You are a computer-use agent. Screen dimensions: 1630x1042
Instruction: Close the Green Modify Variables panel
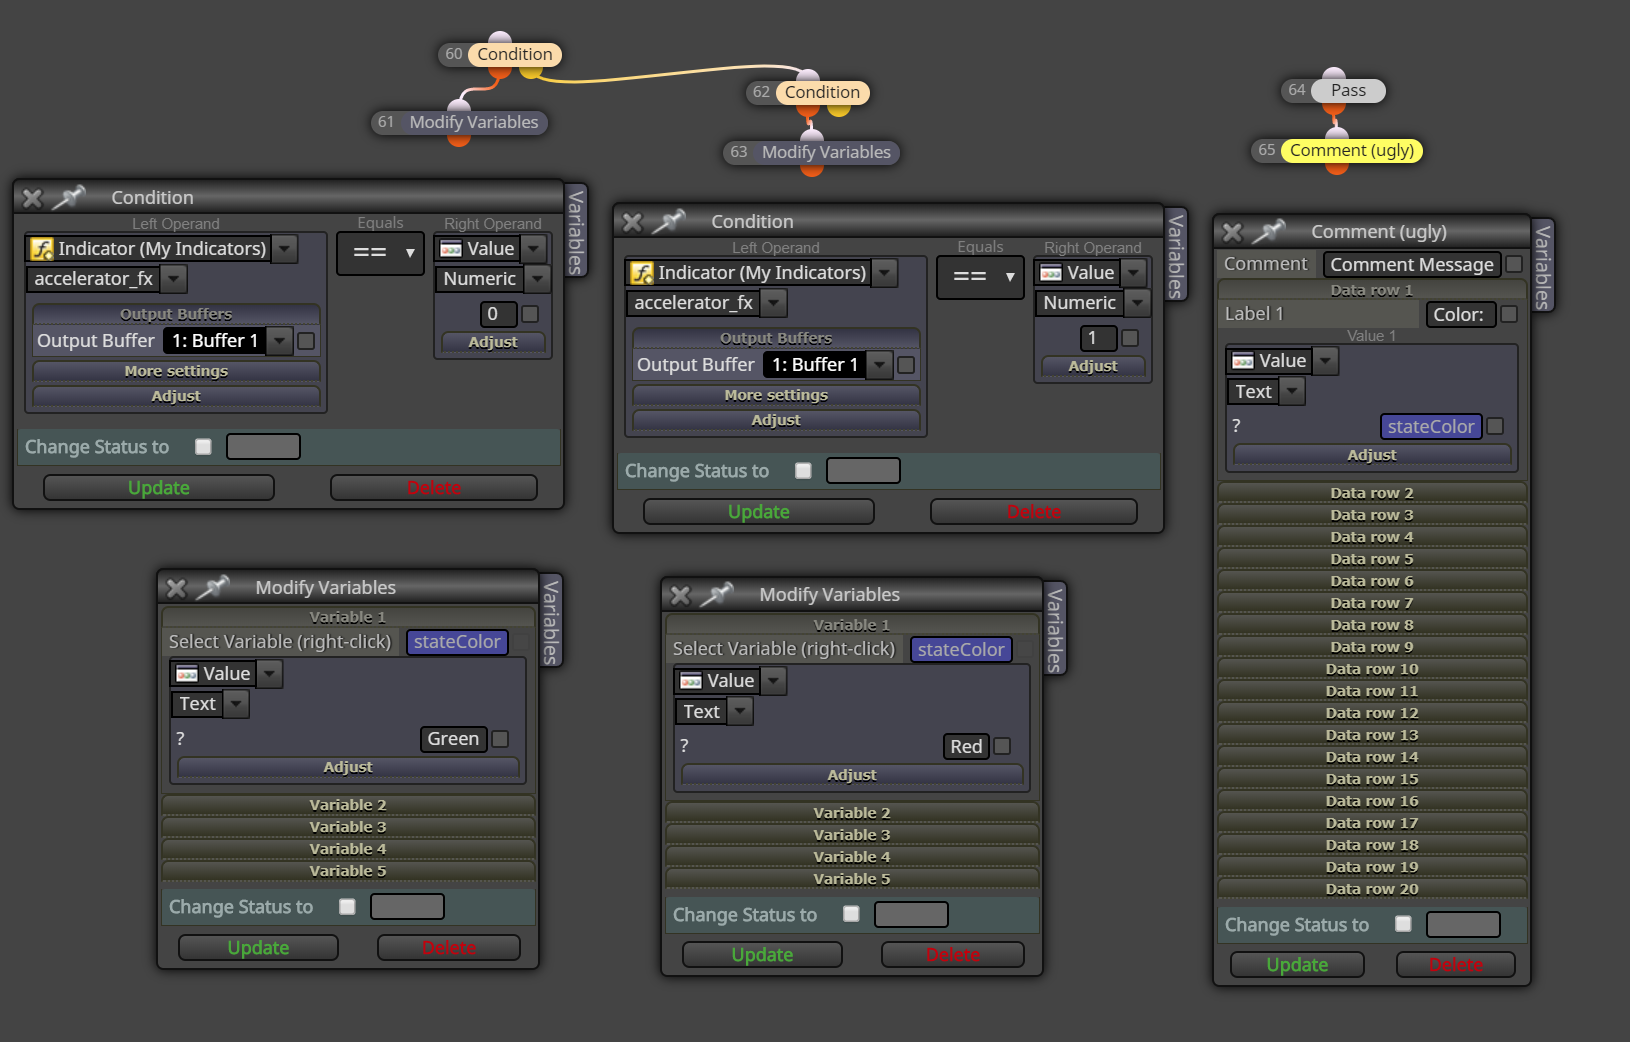pyautogui.click(x=177, y=588)
